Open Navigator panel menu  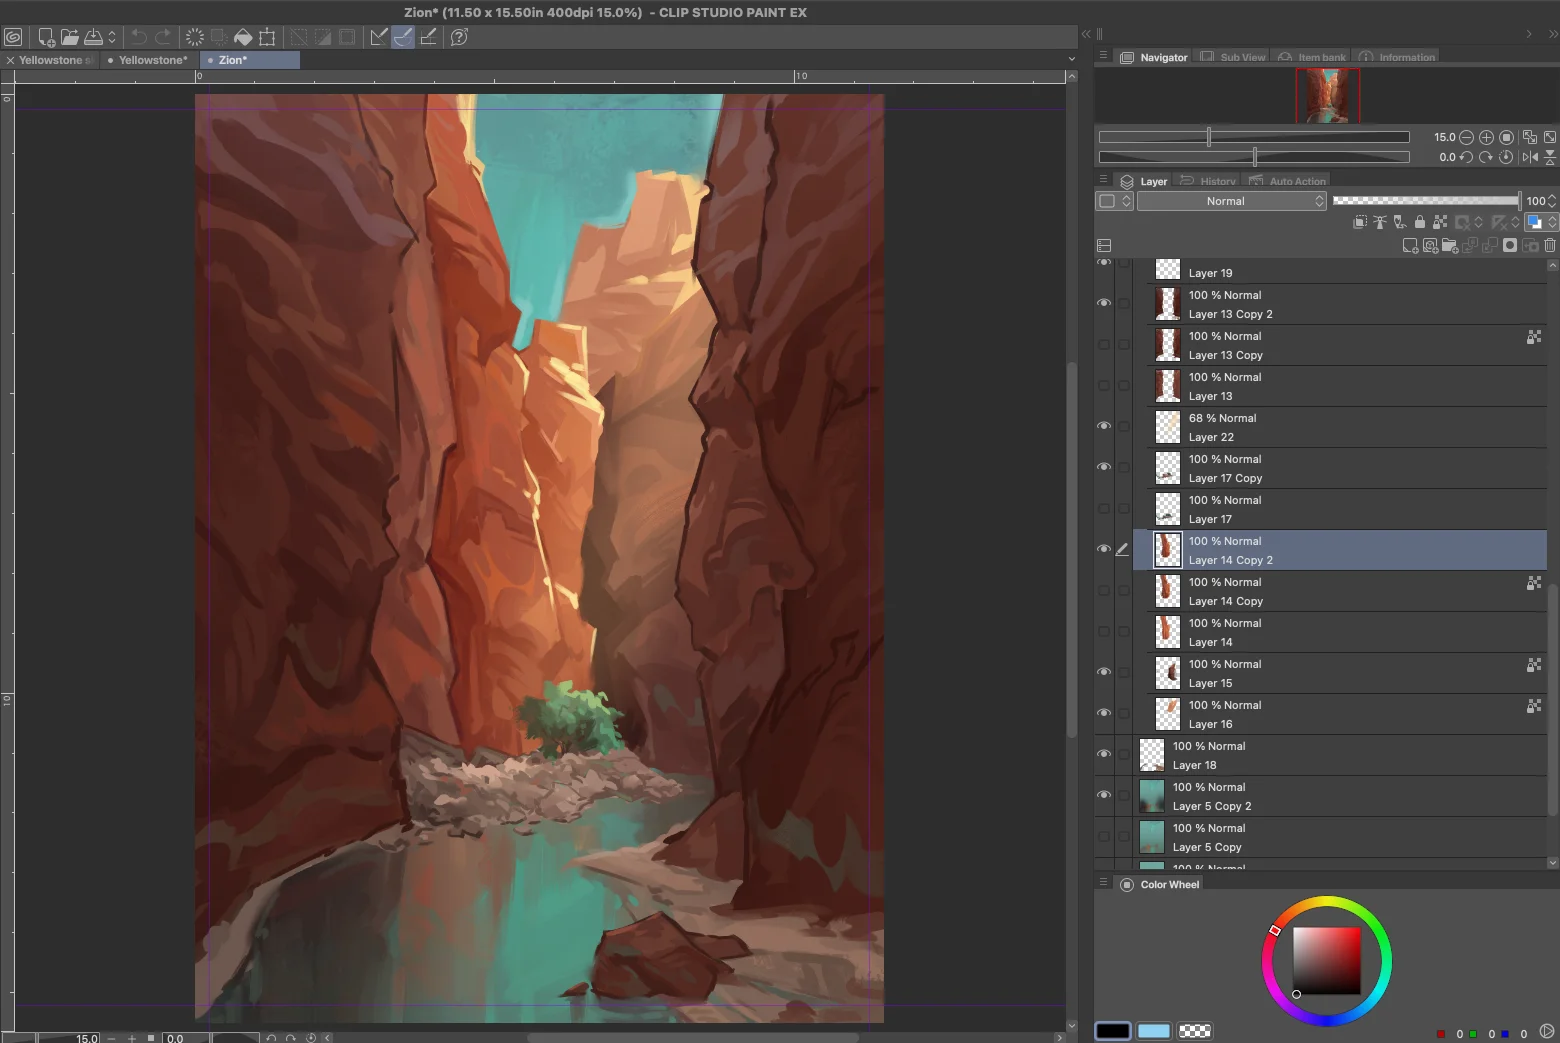[x=1103, y=56]
